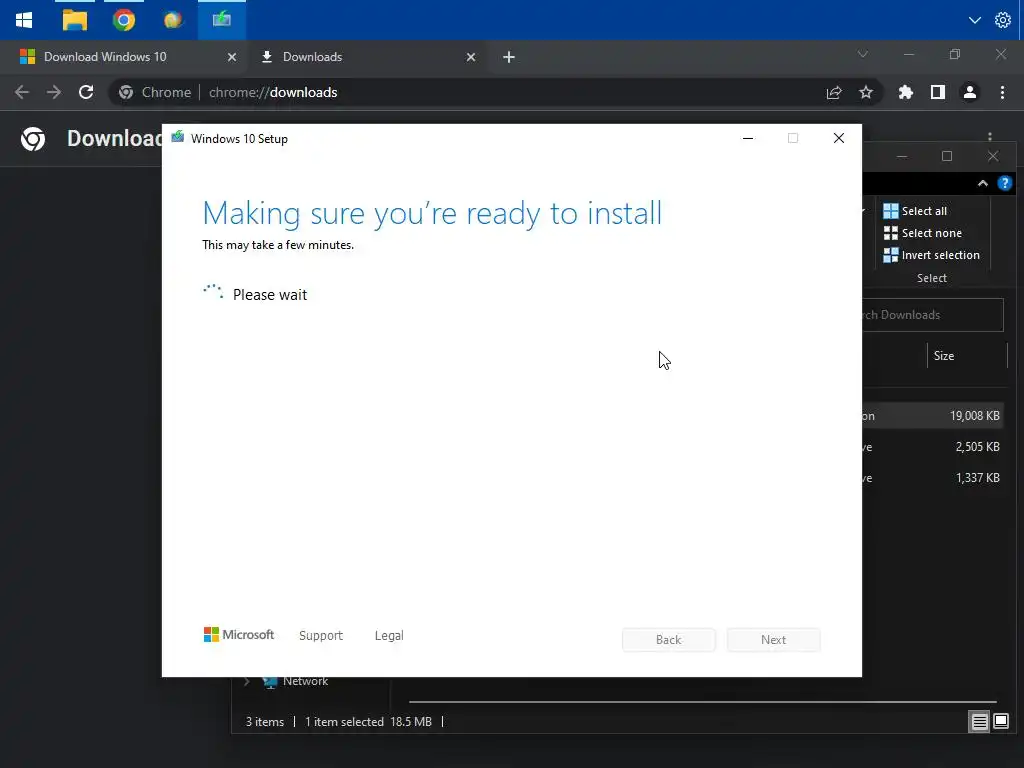
Task: Open Chrome three-dot menu
Action: [x=1002, y=92]
